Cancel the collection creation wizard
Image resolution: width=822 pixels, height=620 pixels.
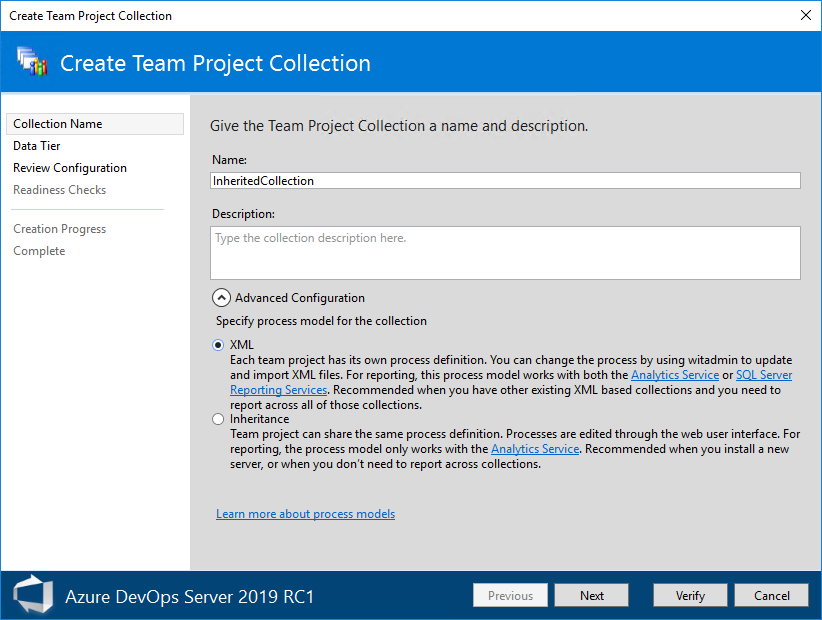pos(772,596)
